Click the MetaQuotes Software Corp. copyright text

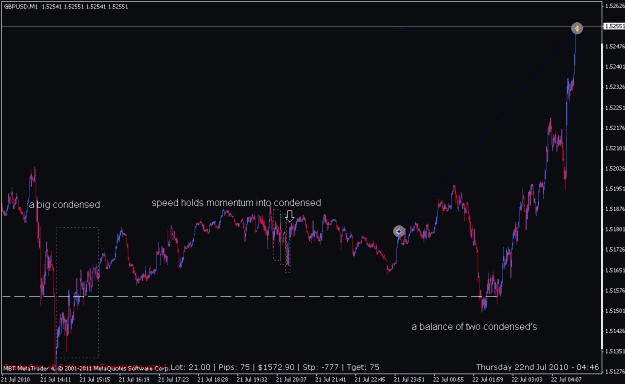tap(85, 368)
